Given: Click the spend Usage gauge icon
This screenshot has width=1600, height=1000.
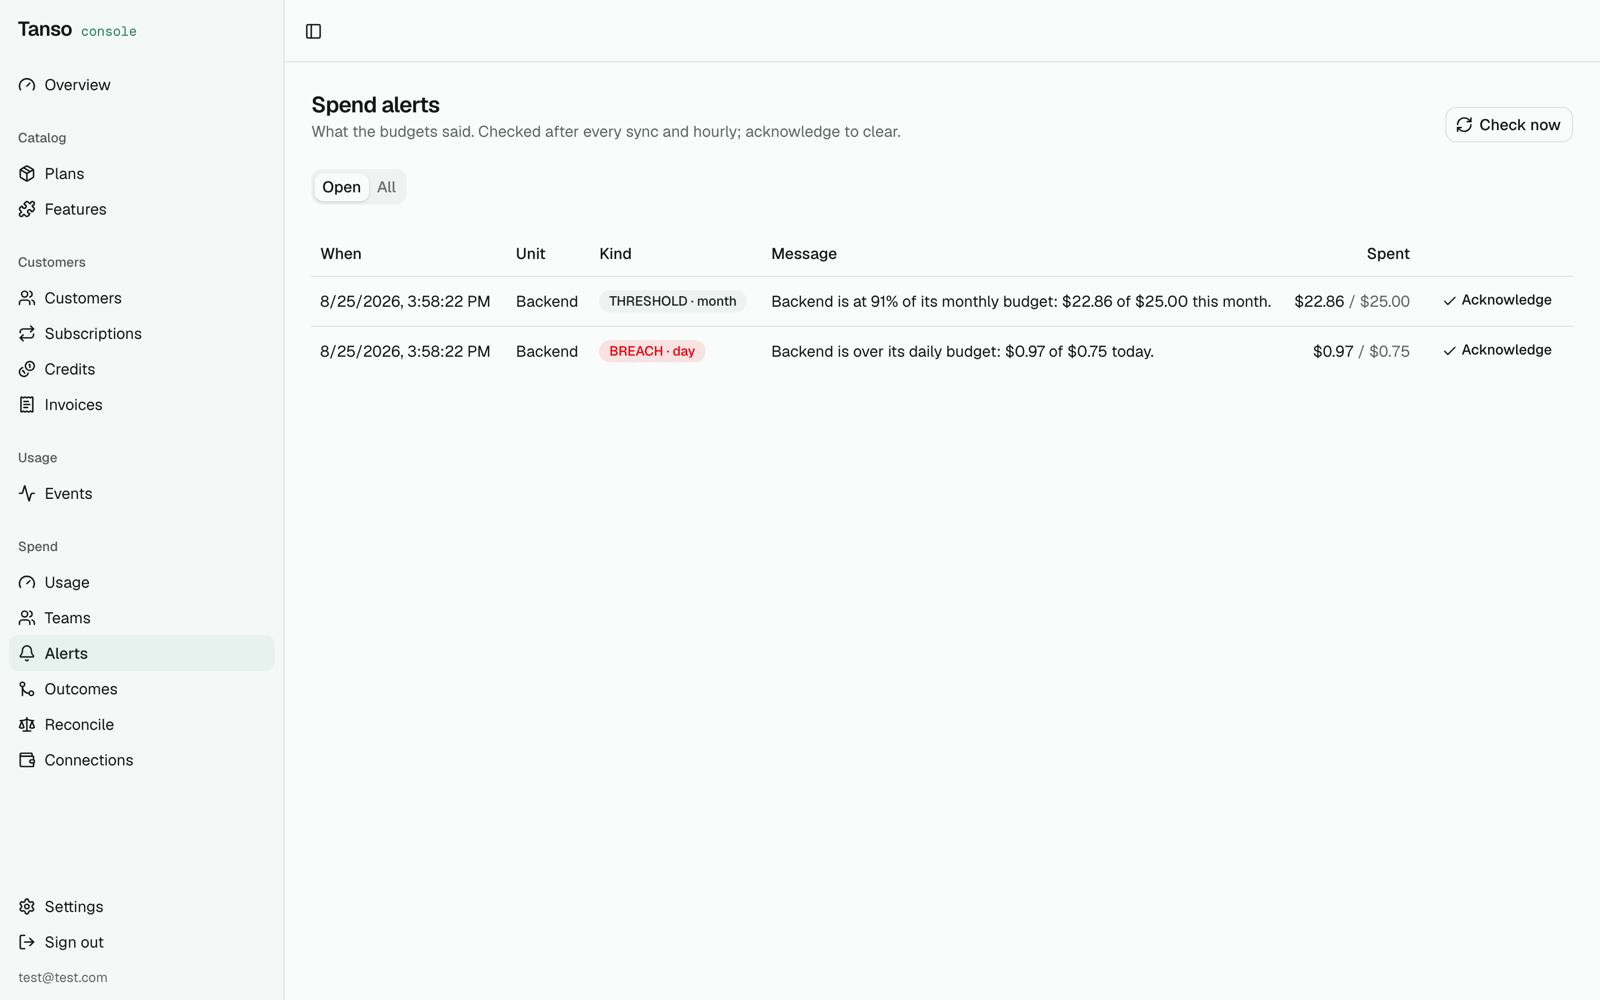Looking at the screenshot, I should pos(27,582).
